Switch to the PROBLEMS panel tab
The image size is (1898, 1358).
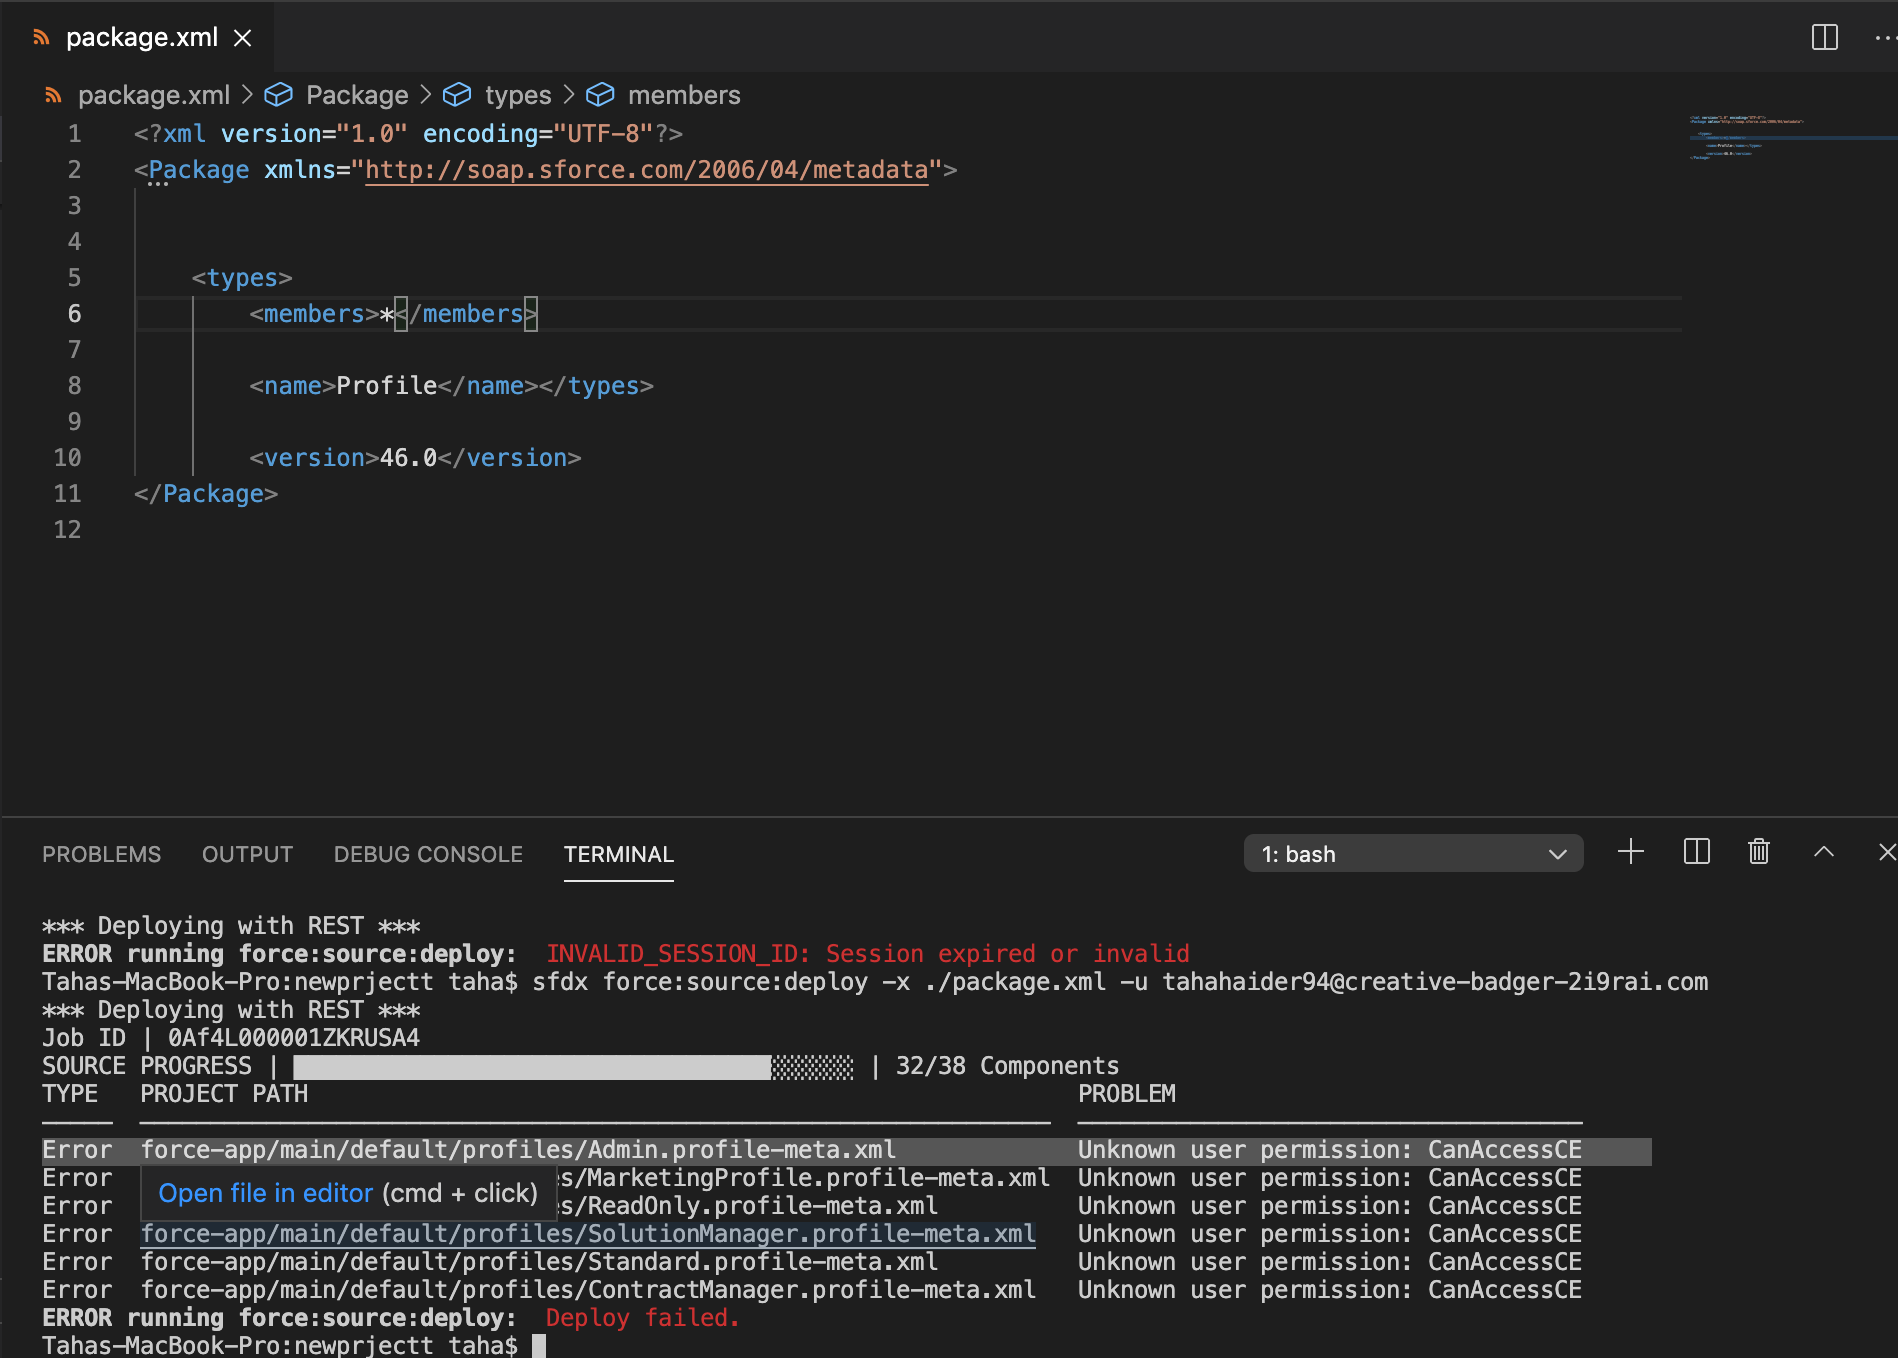click(101, 854)
